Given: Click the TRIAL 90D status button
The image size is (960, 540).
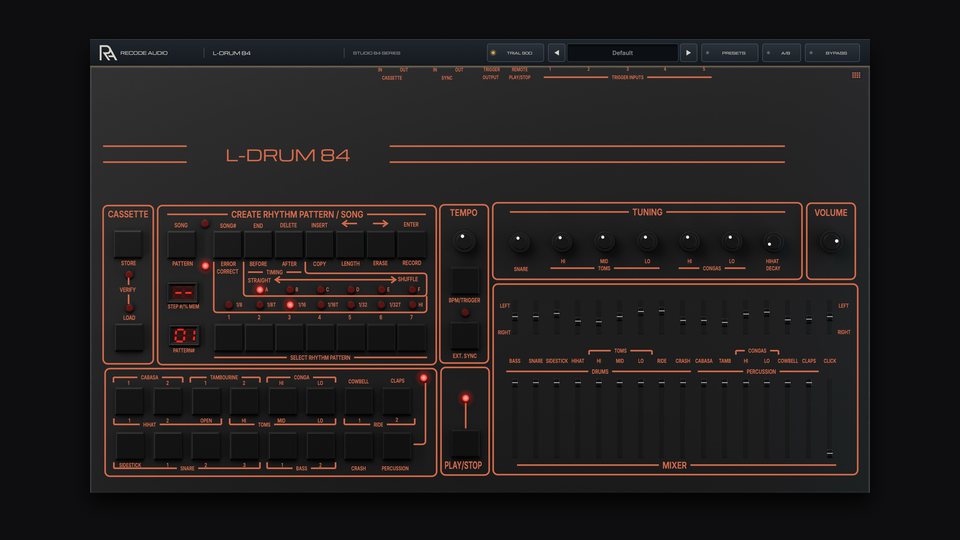Looking at the screenshot, I should pos(515,53).
